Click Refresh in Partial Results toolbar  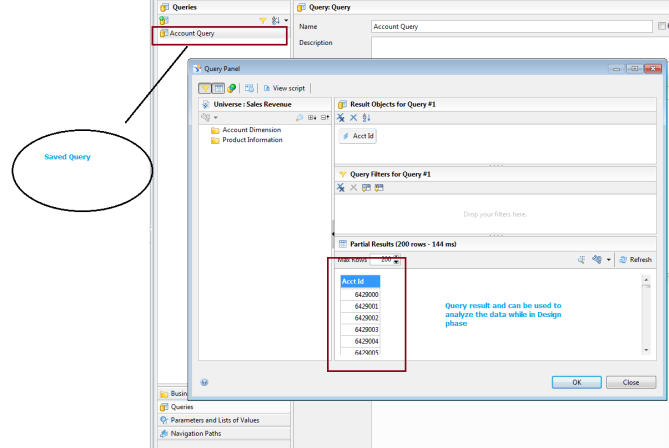(x=635, y=259)
